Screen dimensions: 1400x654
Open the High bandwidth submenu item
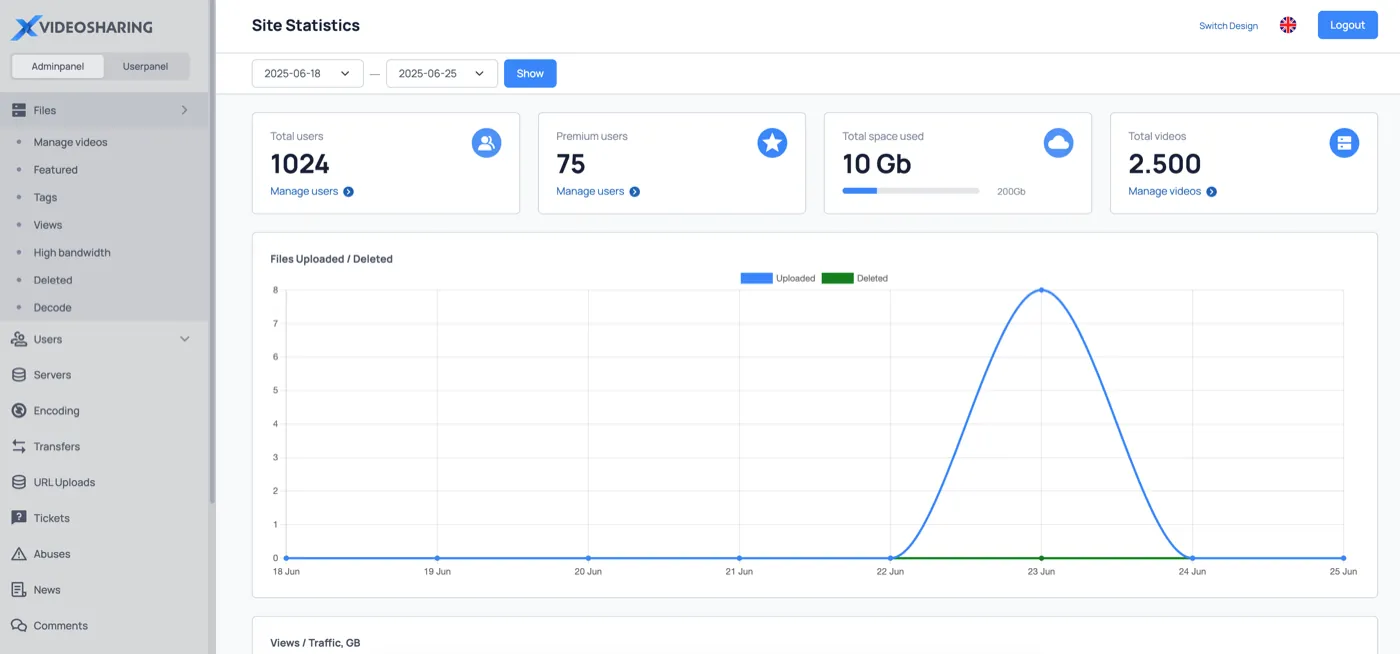72,253
